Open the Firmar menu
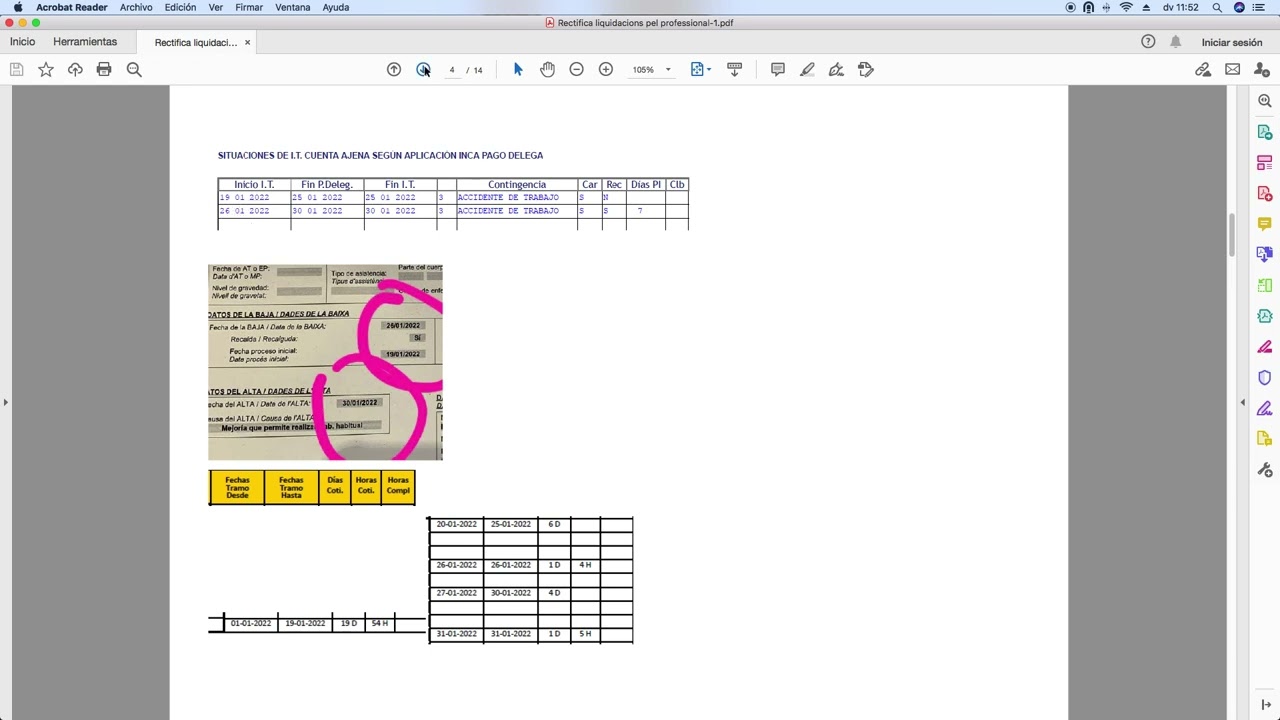 pos(248,7)
